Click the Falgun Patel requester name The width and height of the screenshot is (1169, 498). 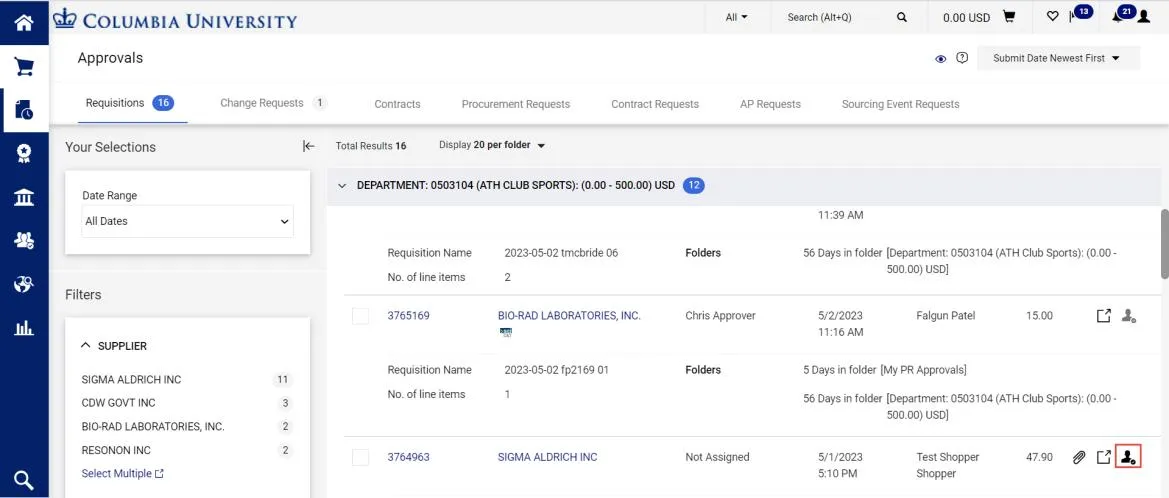point(945,315)
